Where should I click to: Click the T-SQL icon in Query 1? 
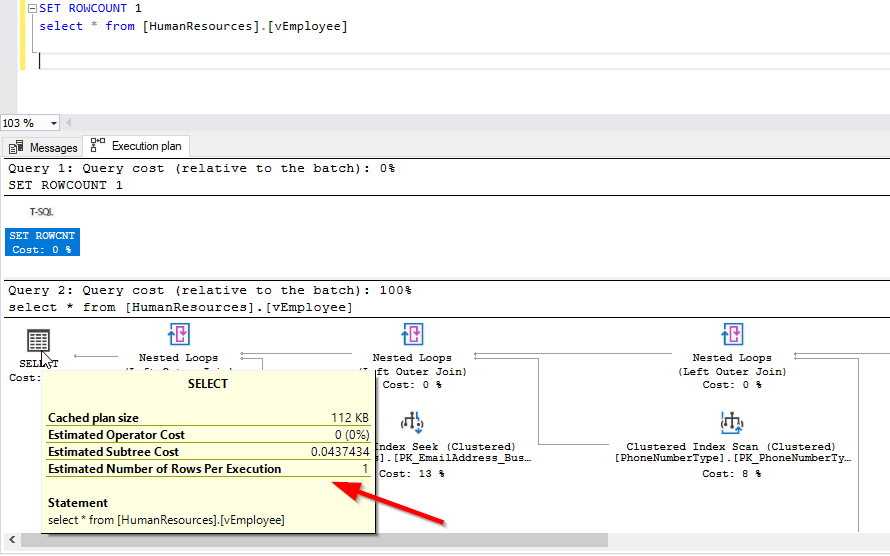(x=41, y=212)
